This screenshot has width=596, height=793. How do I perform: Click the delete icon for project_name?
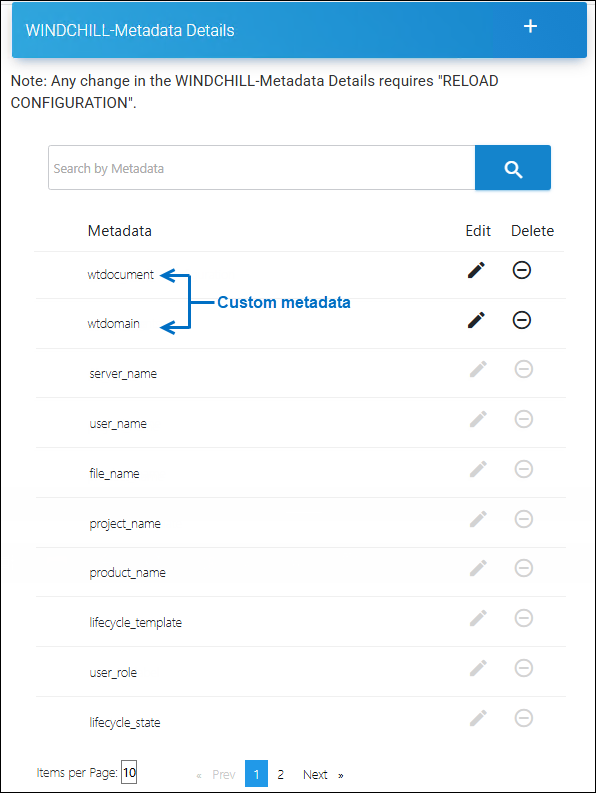click(x=524, y=519)
